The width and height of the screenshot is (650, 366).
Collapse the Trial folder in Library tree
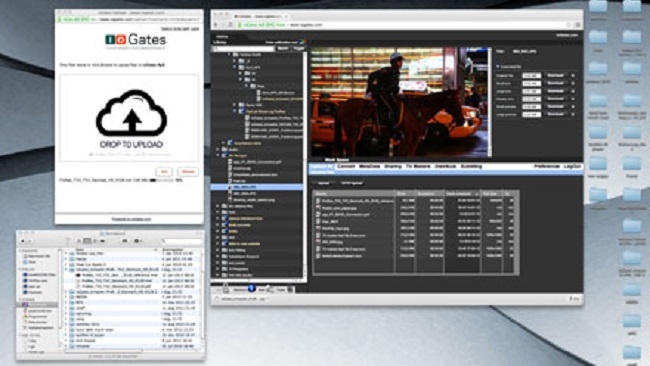click(246, 86)
